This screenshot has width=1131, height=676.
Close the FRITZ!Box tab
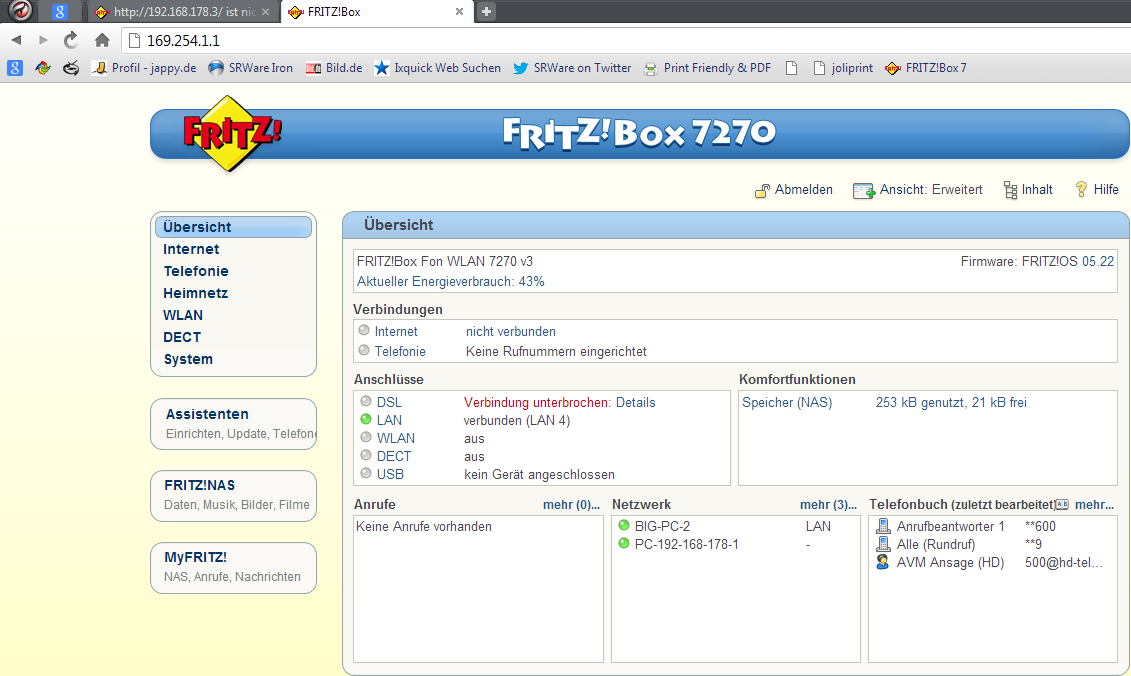(459, 12)
